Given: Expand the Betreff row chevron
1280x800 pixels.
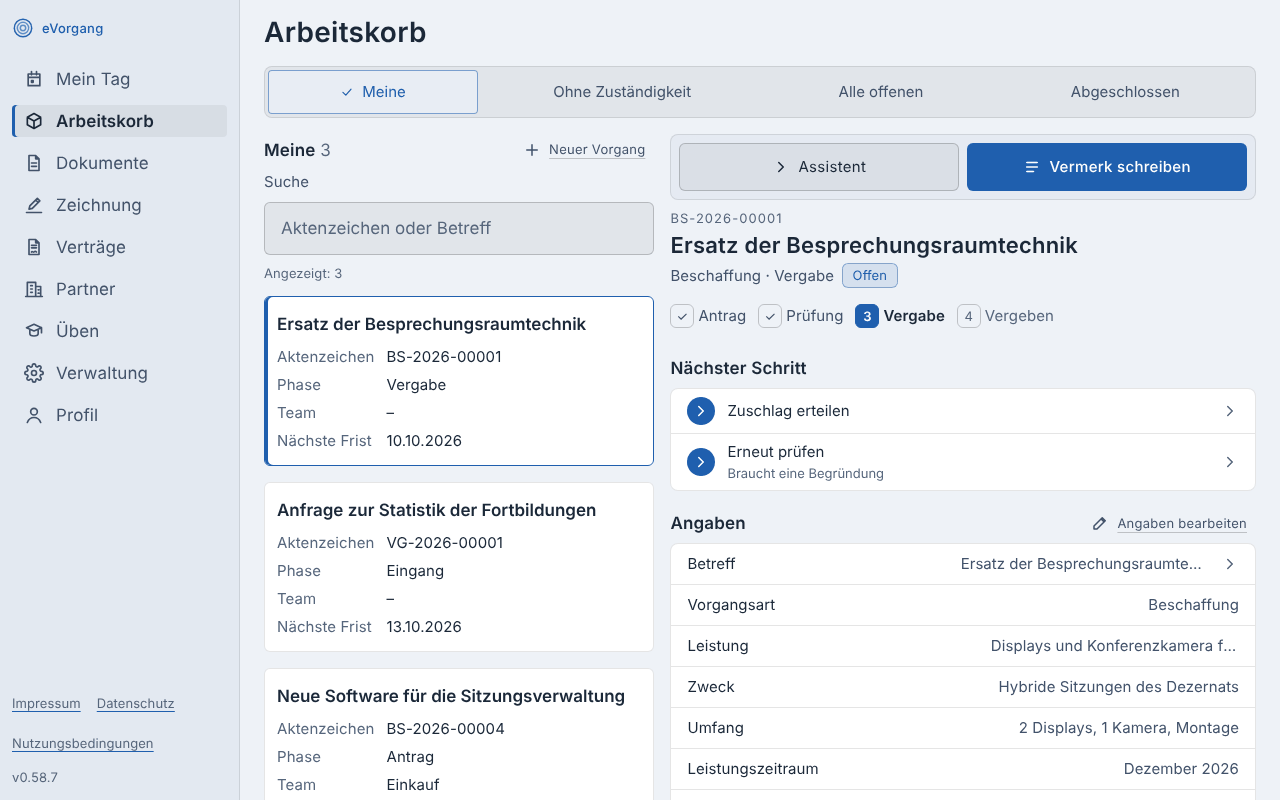Looking at the screenshot, I should pyautogui.click(x=1230, y=564).
